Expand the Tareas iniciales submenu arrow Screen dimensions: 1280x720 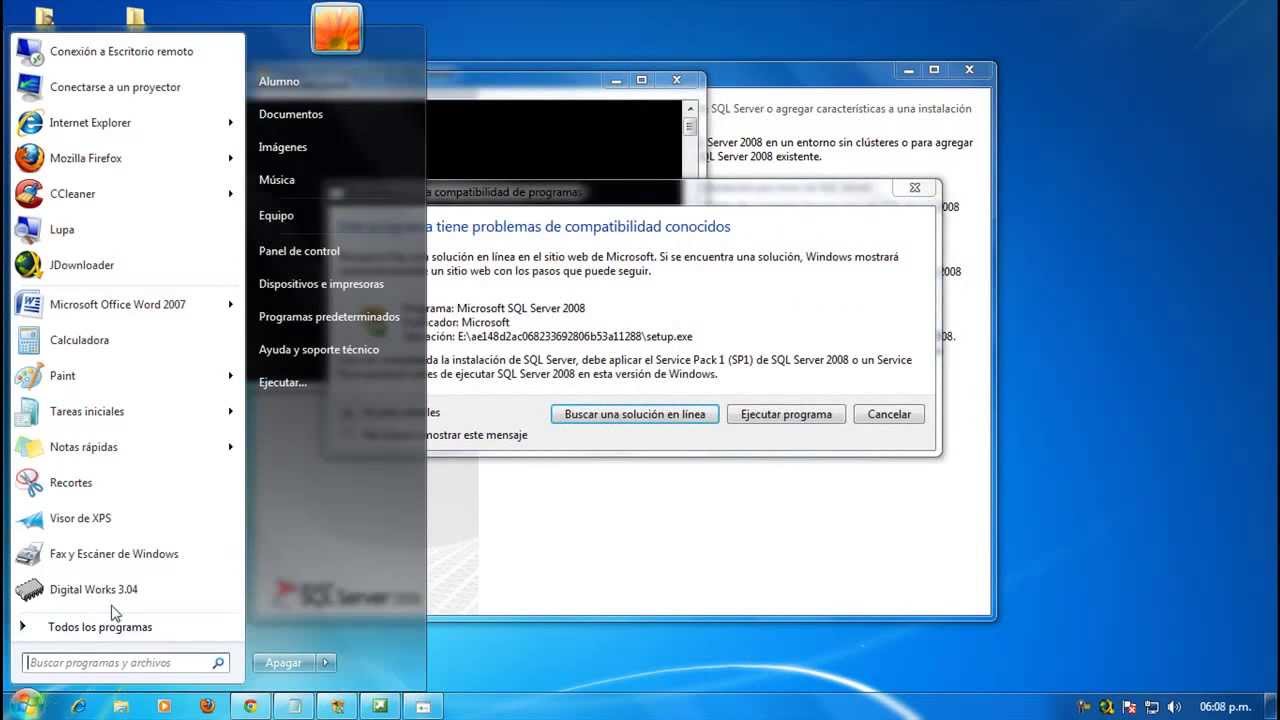point(230,411)
